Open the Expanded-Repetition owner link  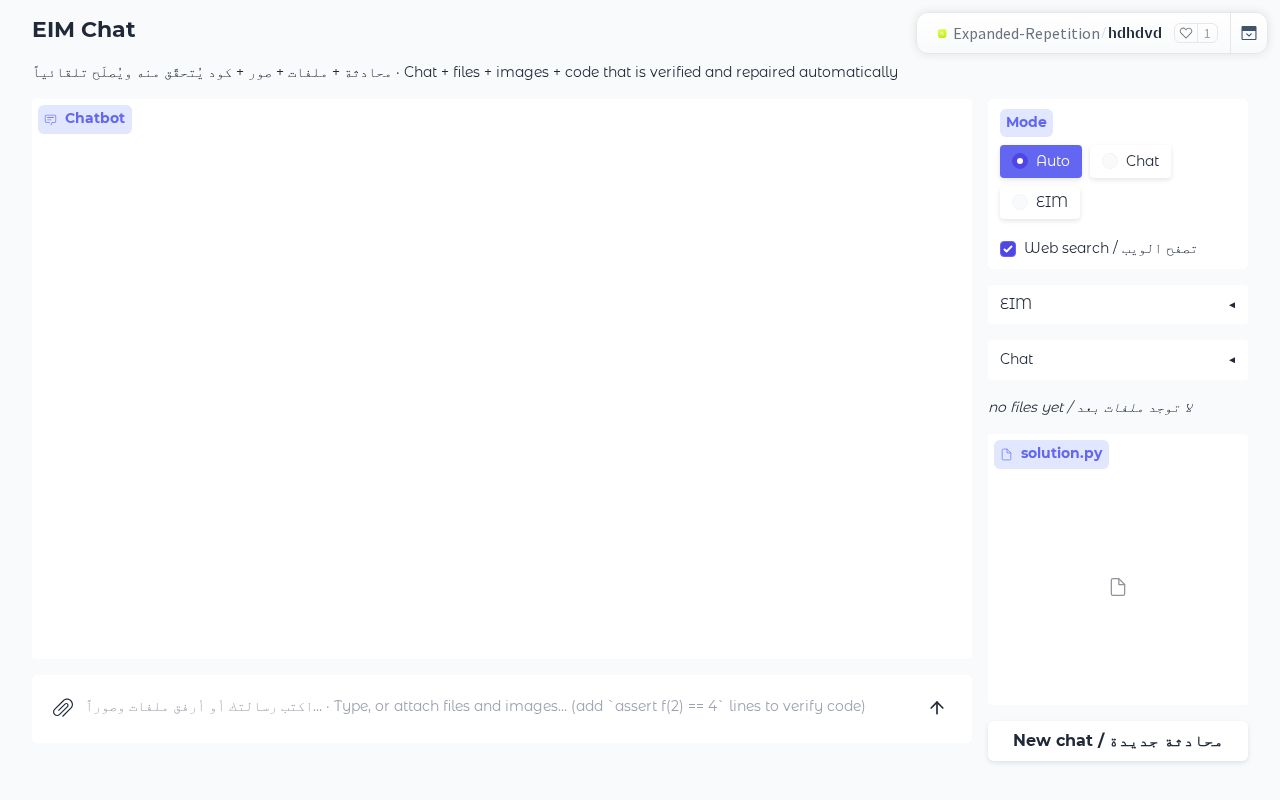pos(1026,33)
